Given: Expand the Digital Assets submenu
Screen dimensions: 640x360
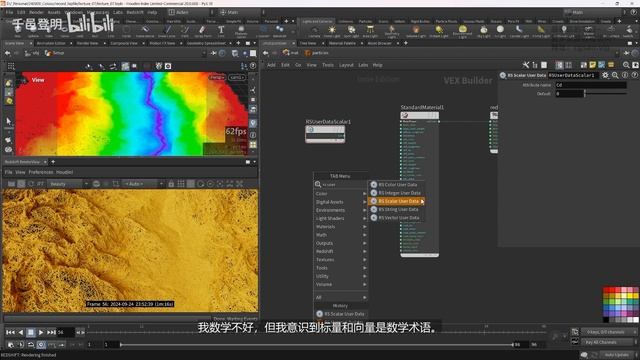Looking at the screenshot, I should click(x=341, y=202).
